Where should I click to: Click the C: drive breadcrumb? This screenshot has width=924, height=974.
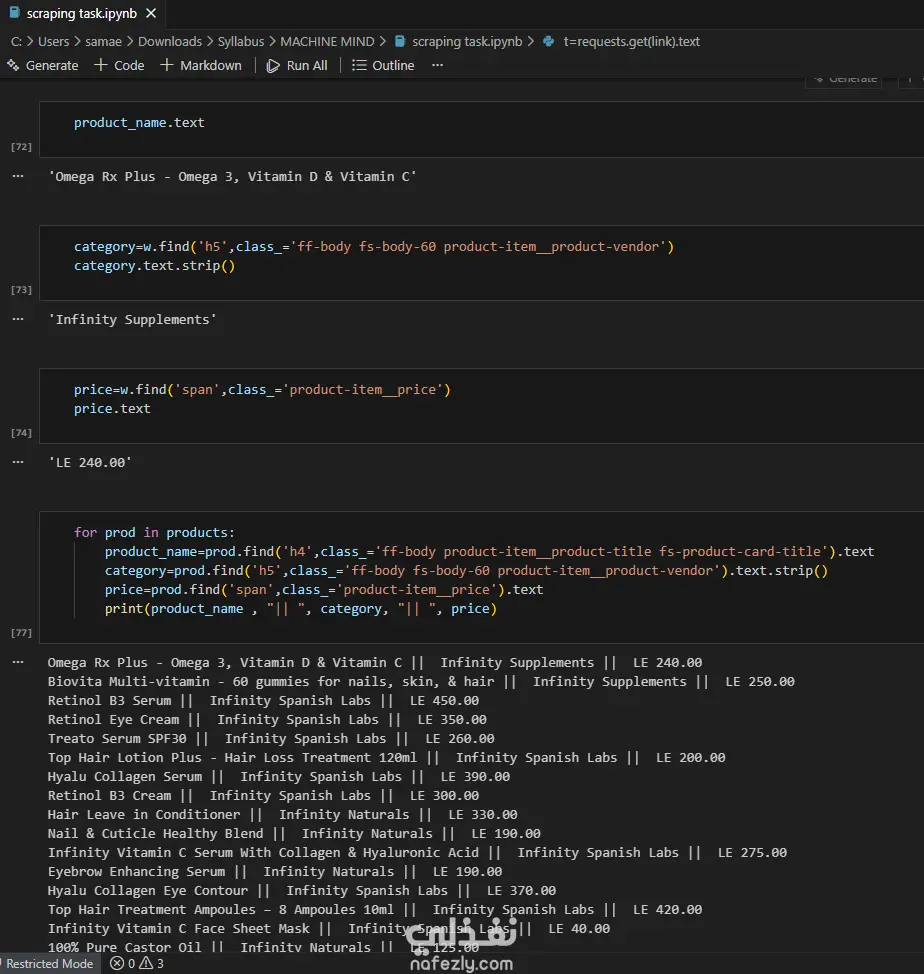pyautogui.click(x=16, y=42)
